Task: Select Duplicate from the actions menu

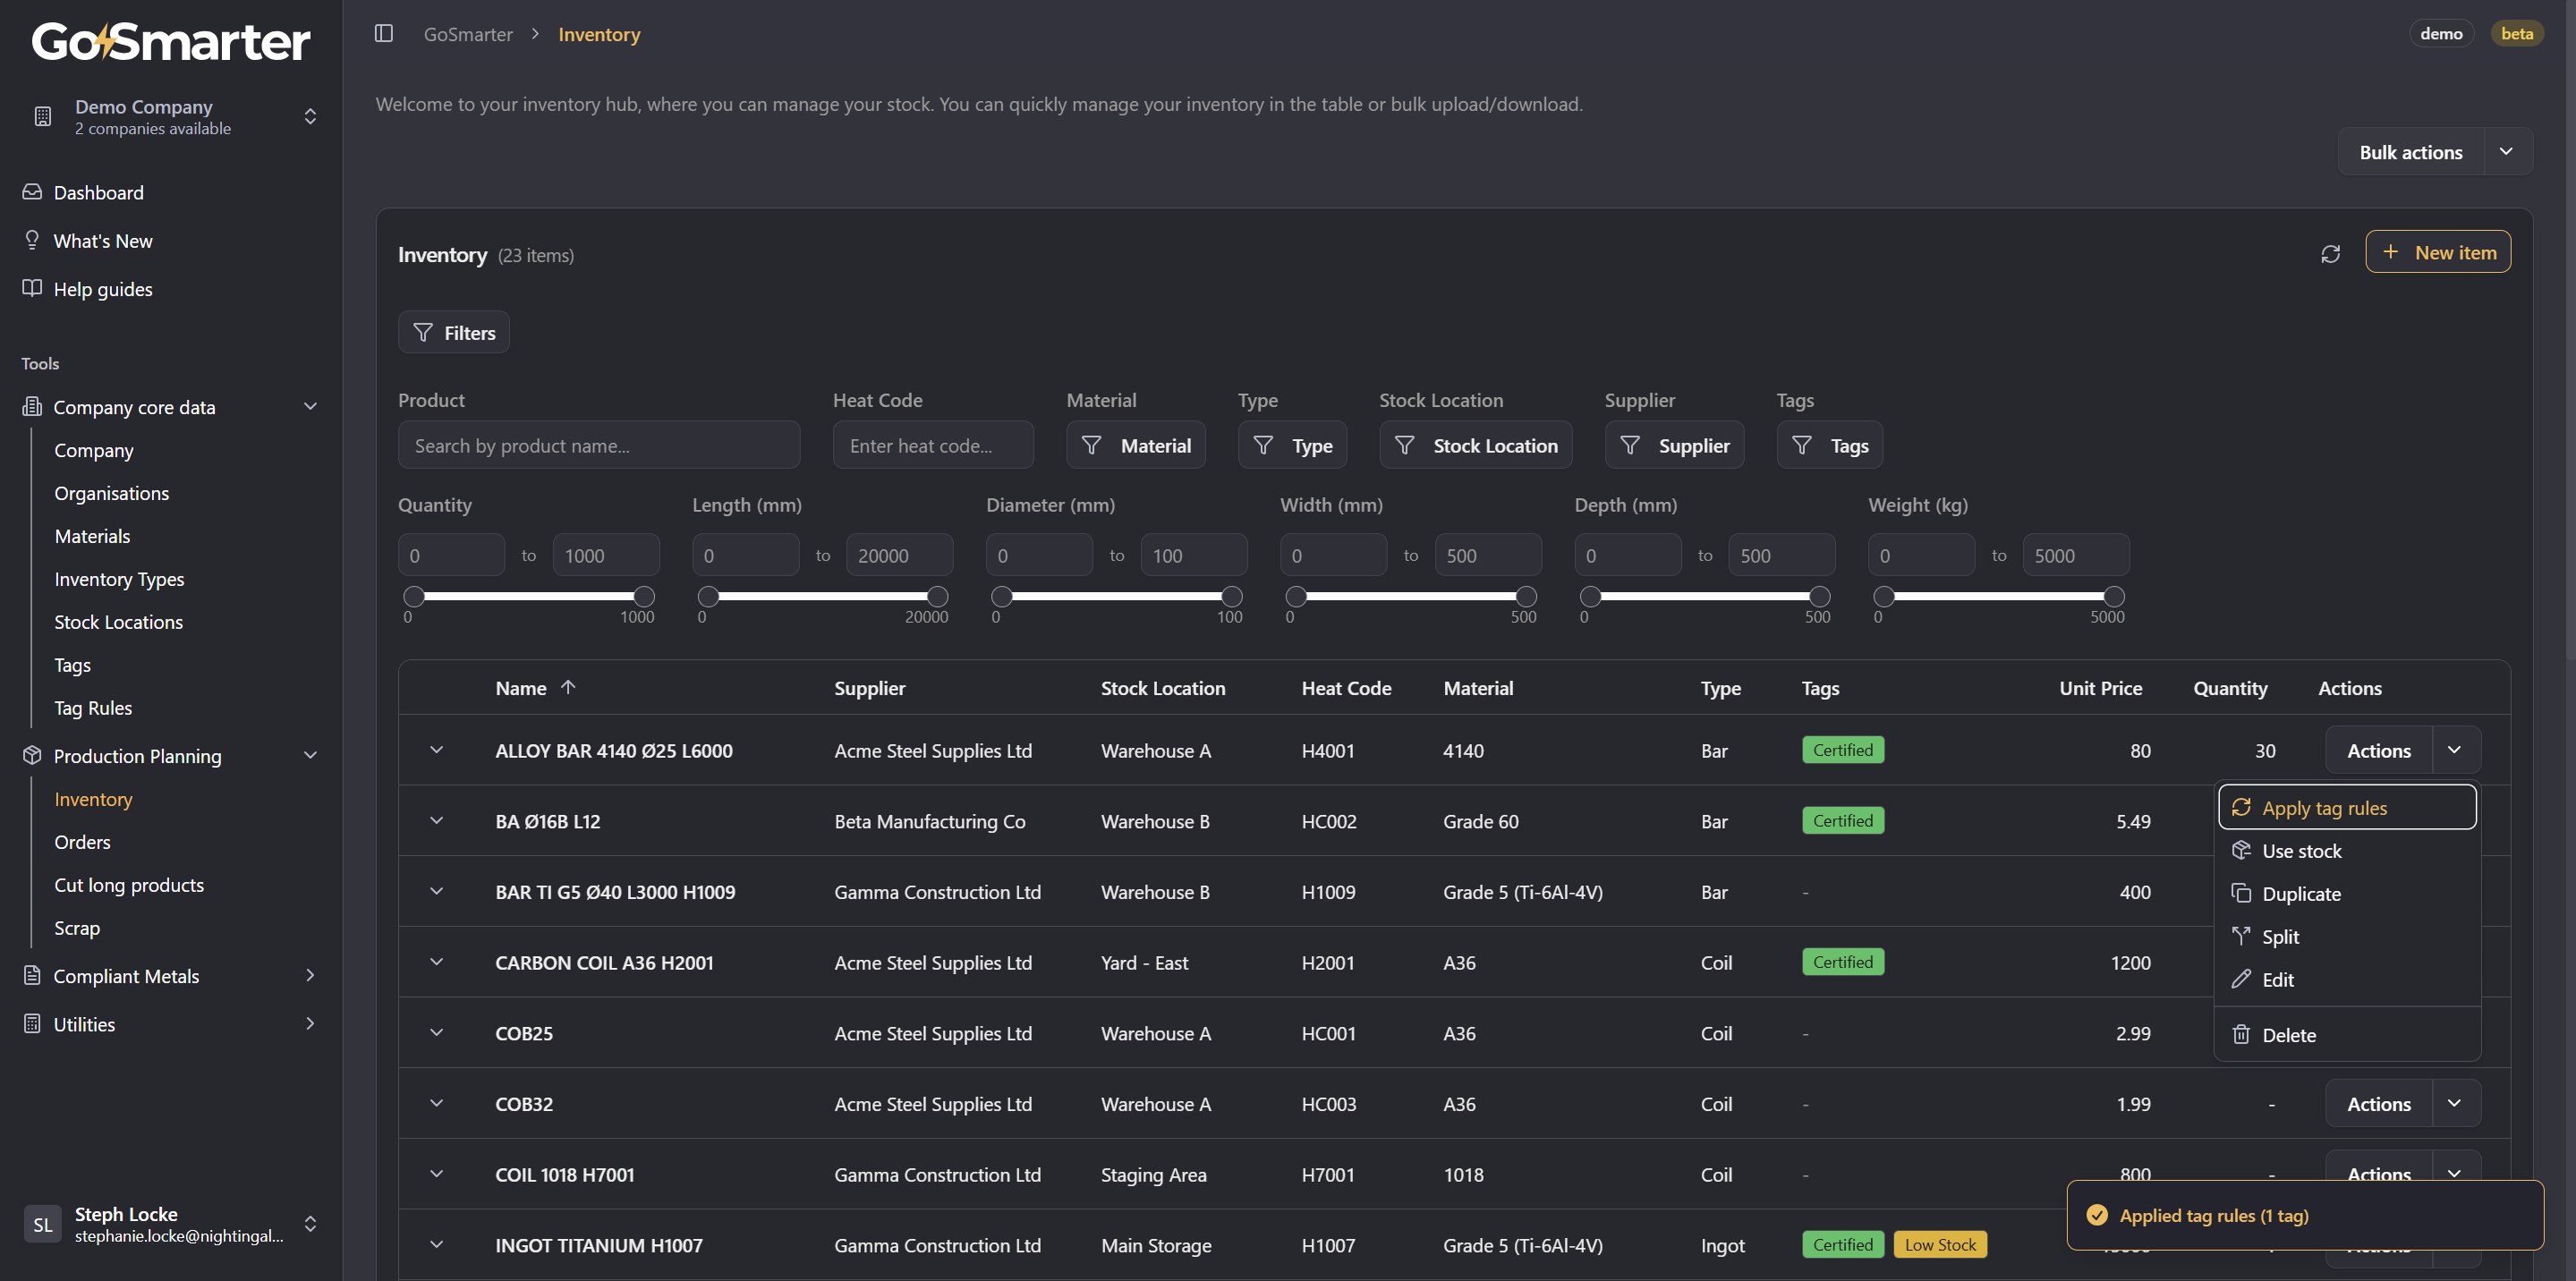Action: (2300, 893)
